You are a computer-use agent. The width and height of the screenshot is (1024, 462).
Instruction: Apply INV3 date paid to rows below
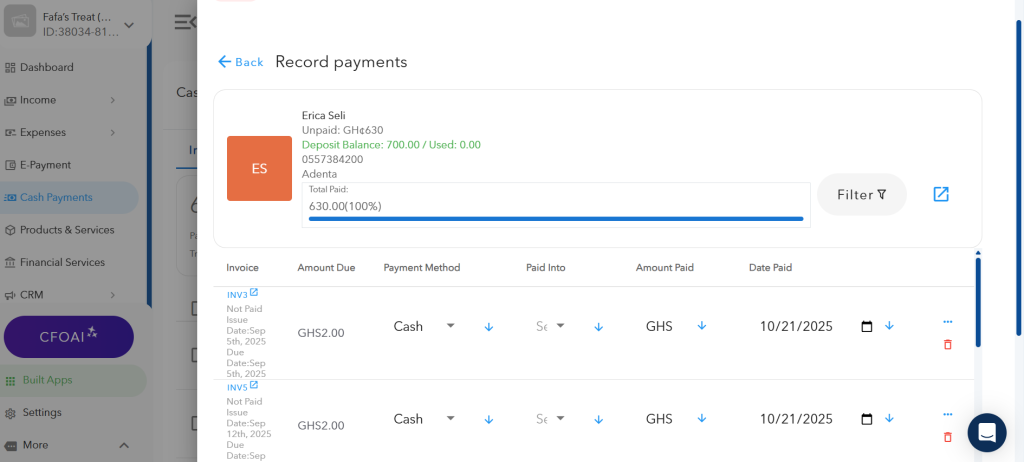(x=889, y=326)
